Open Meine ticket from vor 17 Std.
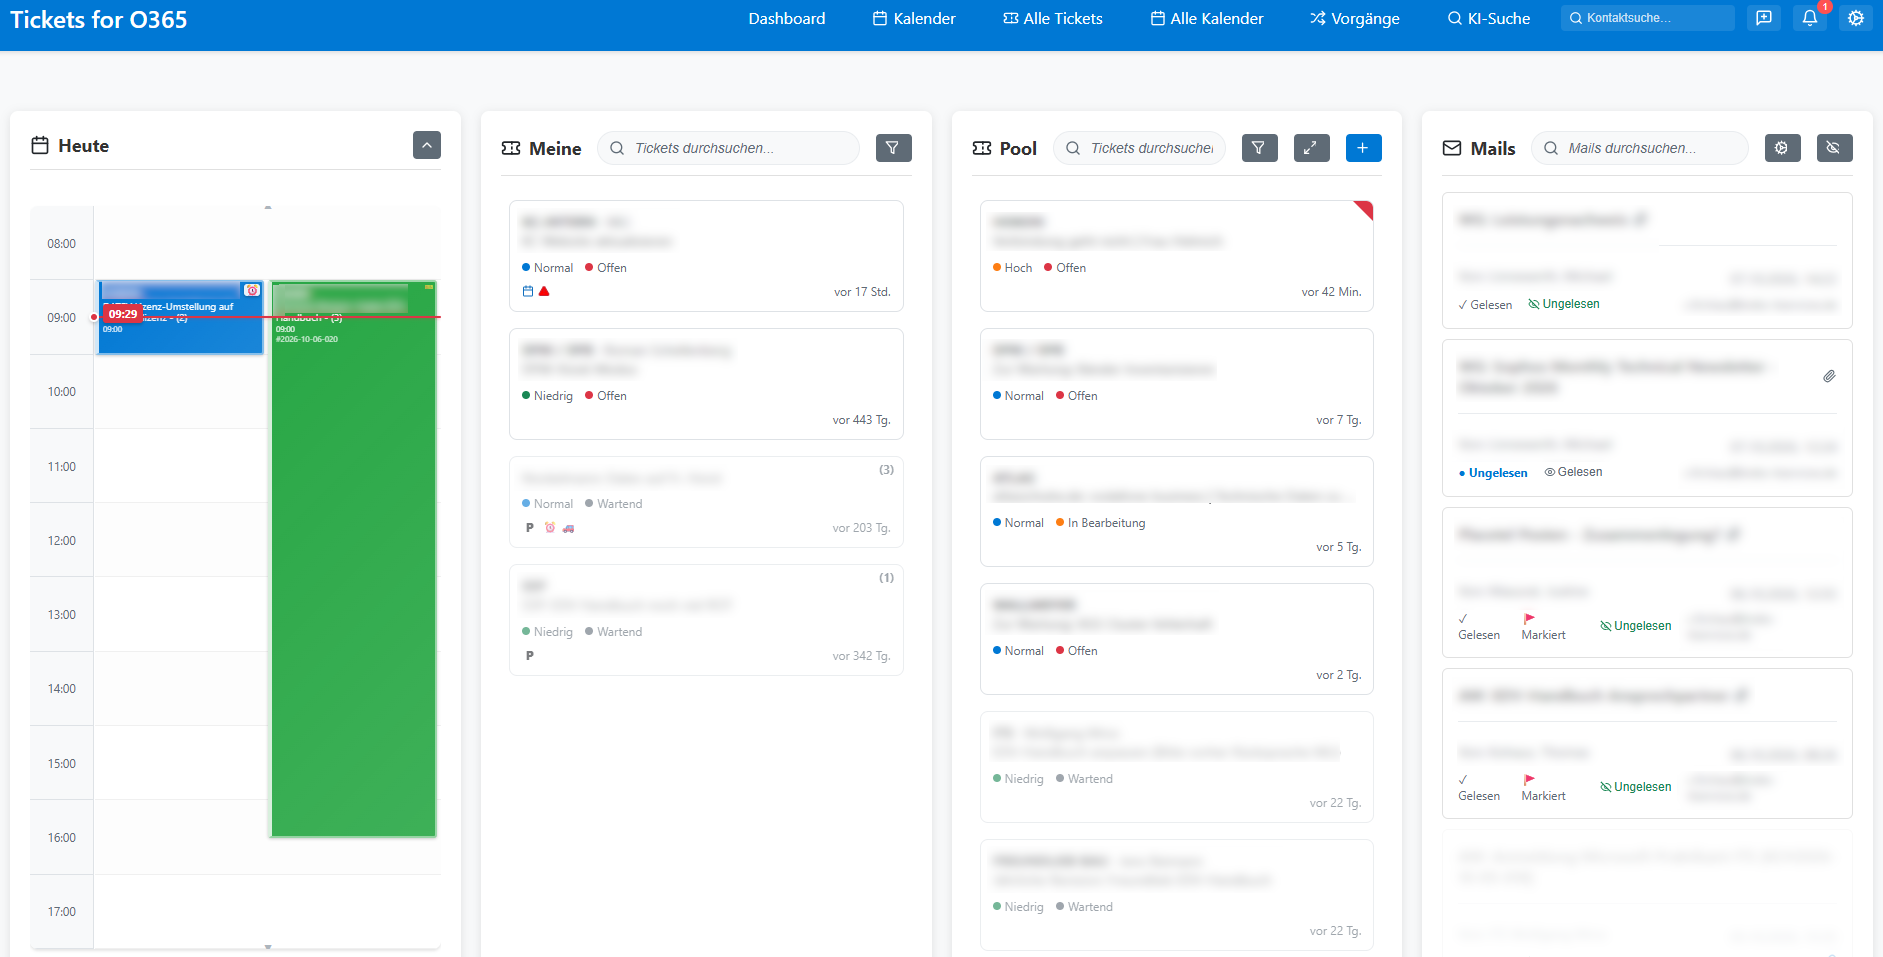The height and width of the screenshot is (957, 1883). 706,256
